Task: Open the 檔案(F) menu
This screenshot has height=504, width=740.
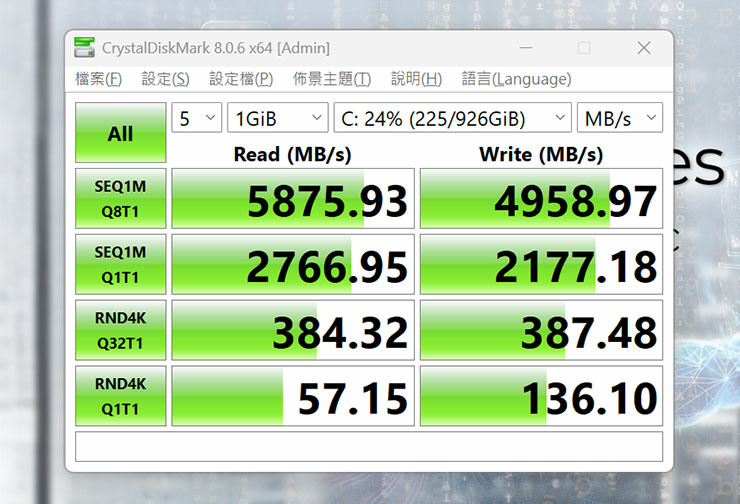Action: pyautogui.click(x=99, y=79)
